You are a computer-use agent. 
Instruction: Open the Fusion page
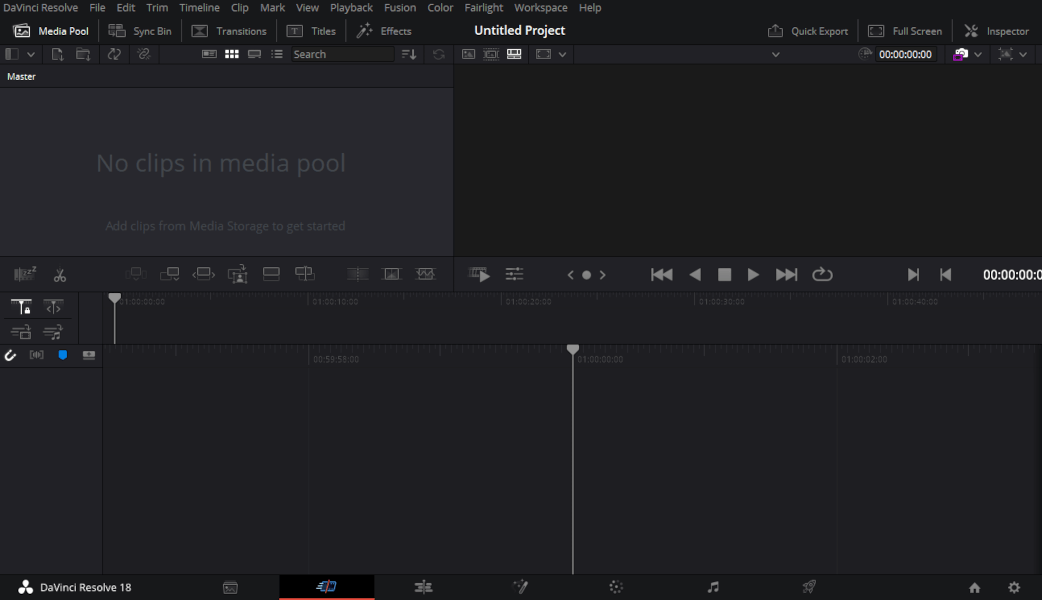pos(520,587)
